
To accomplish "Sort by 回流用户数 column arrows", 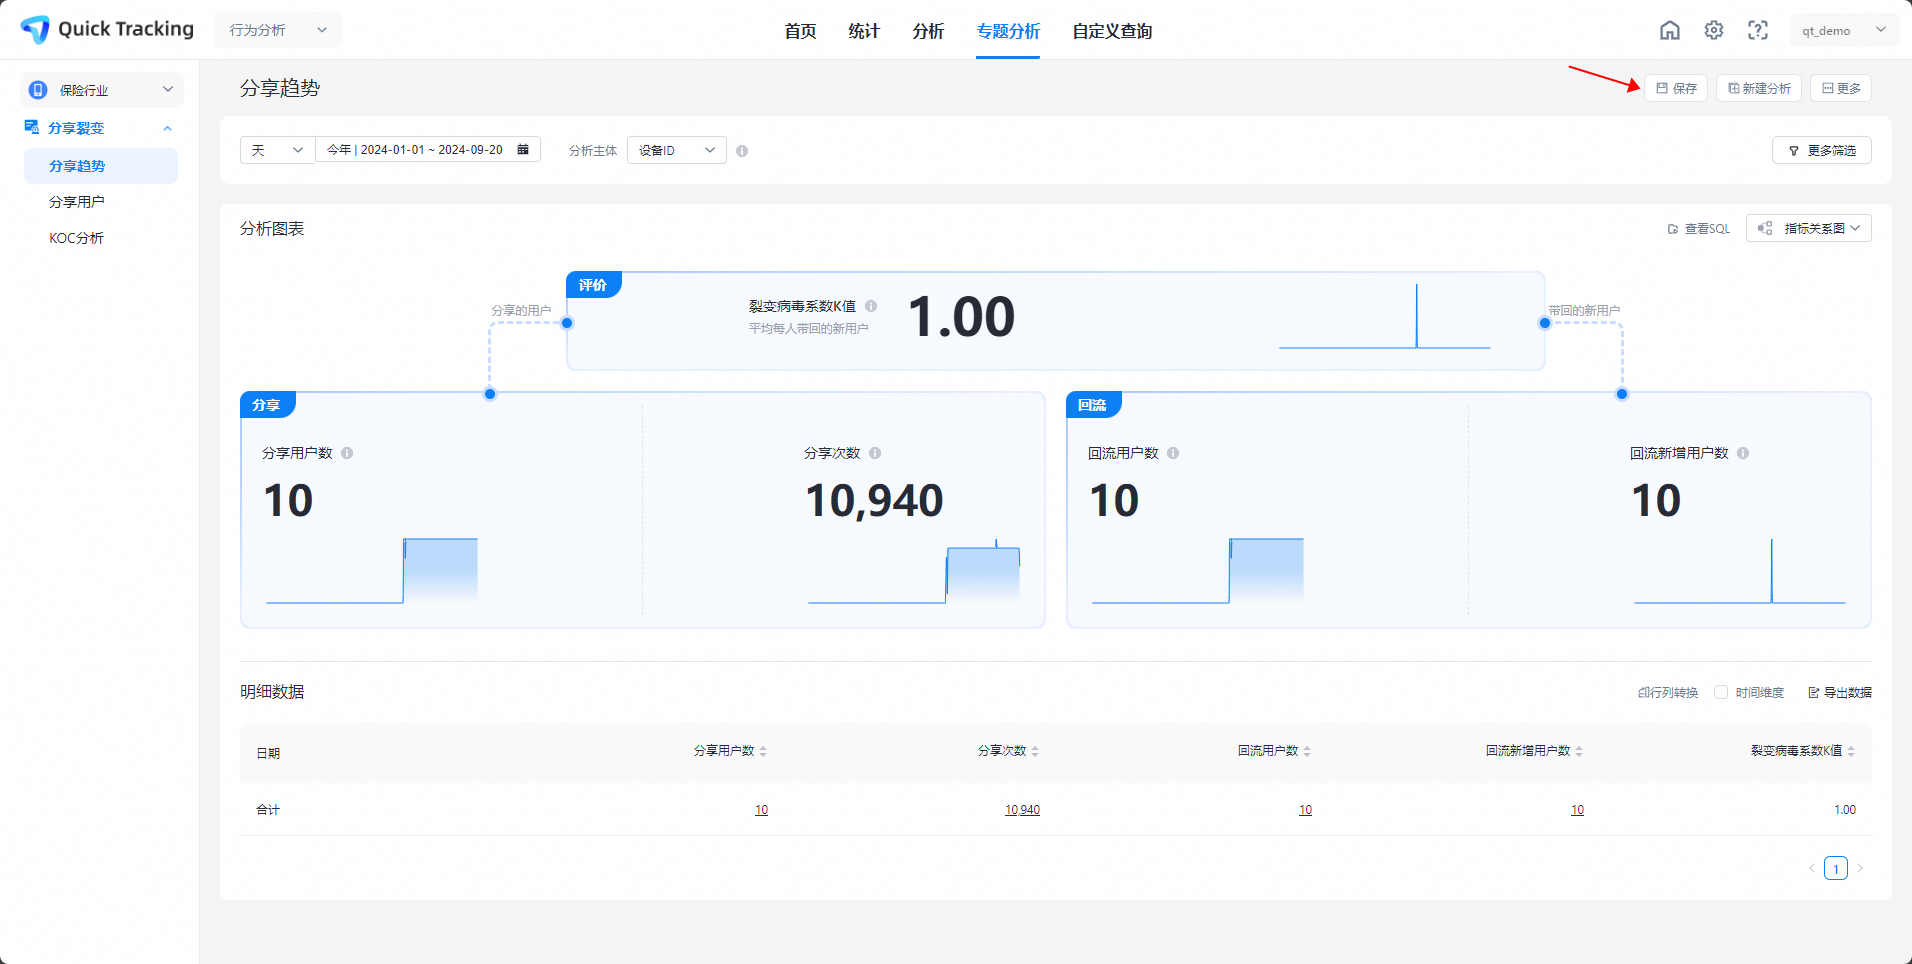I will [x=1307, y=751].
